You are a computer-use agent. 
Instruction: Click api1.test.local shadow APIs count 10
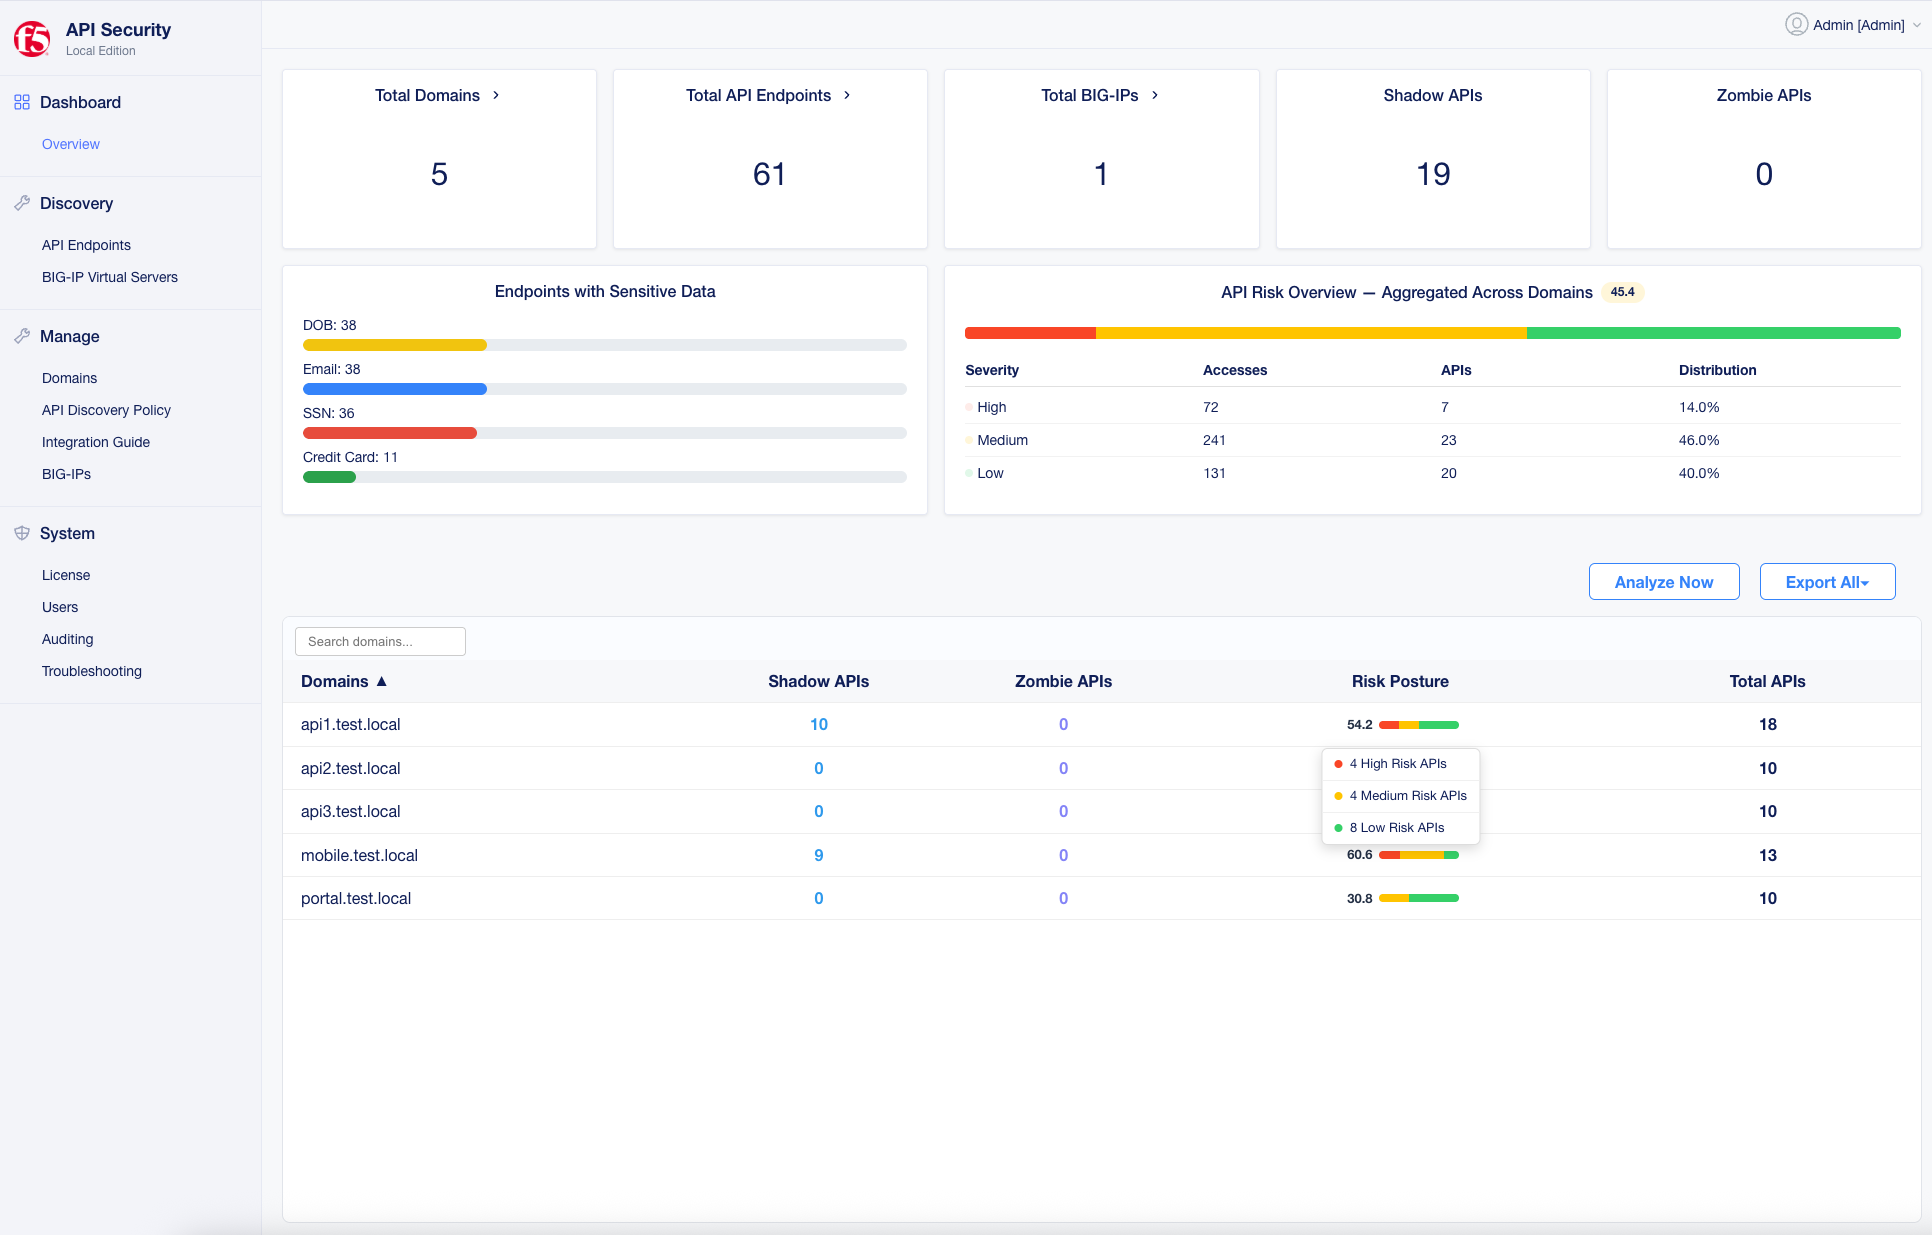(x=818, y=725)
